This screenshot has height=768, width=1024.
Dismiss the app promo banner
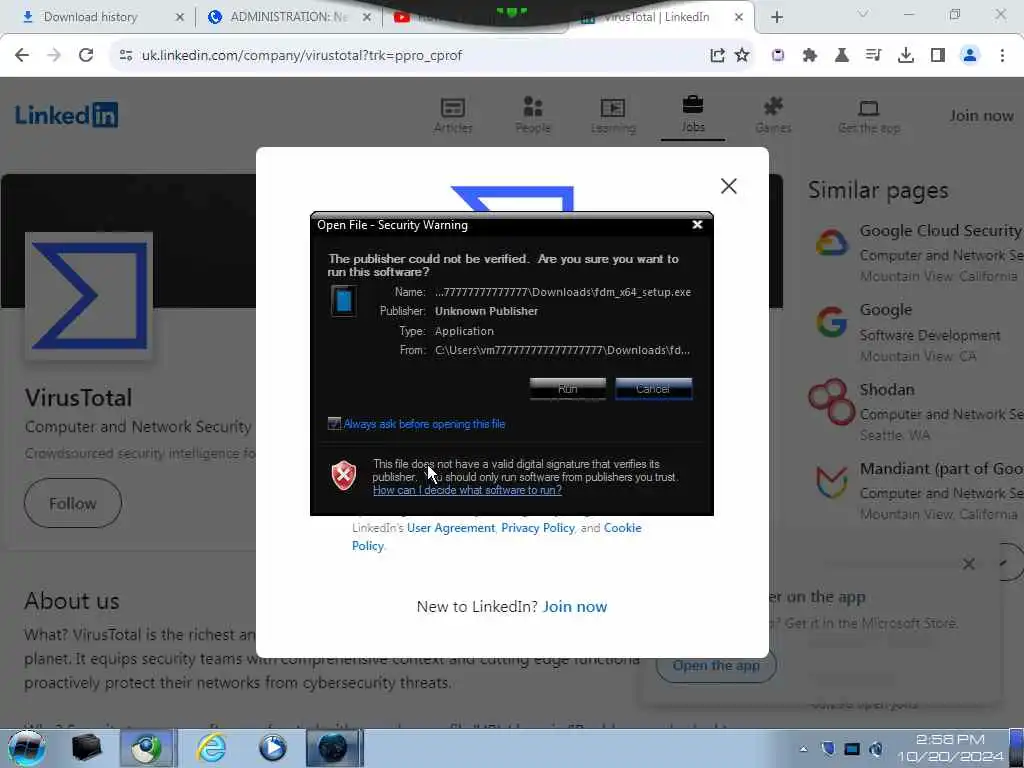pyautogui.click(x=968, y=564)
